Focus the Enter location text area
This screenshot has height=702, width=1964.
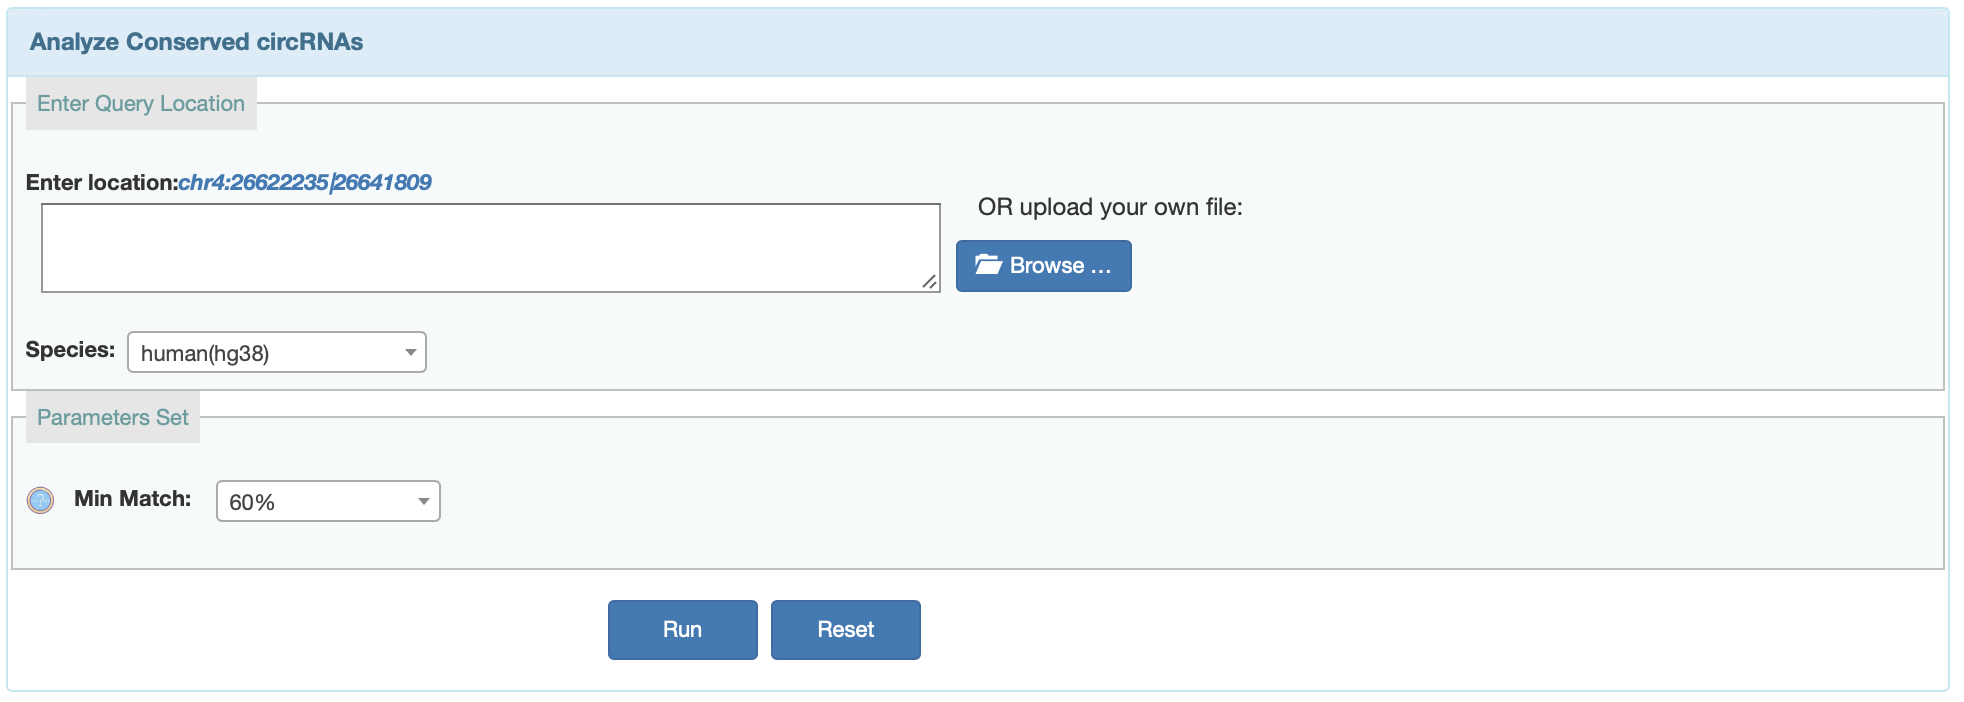(490, 248)
